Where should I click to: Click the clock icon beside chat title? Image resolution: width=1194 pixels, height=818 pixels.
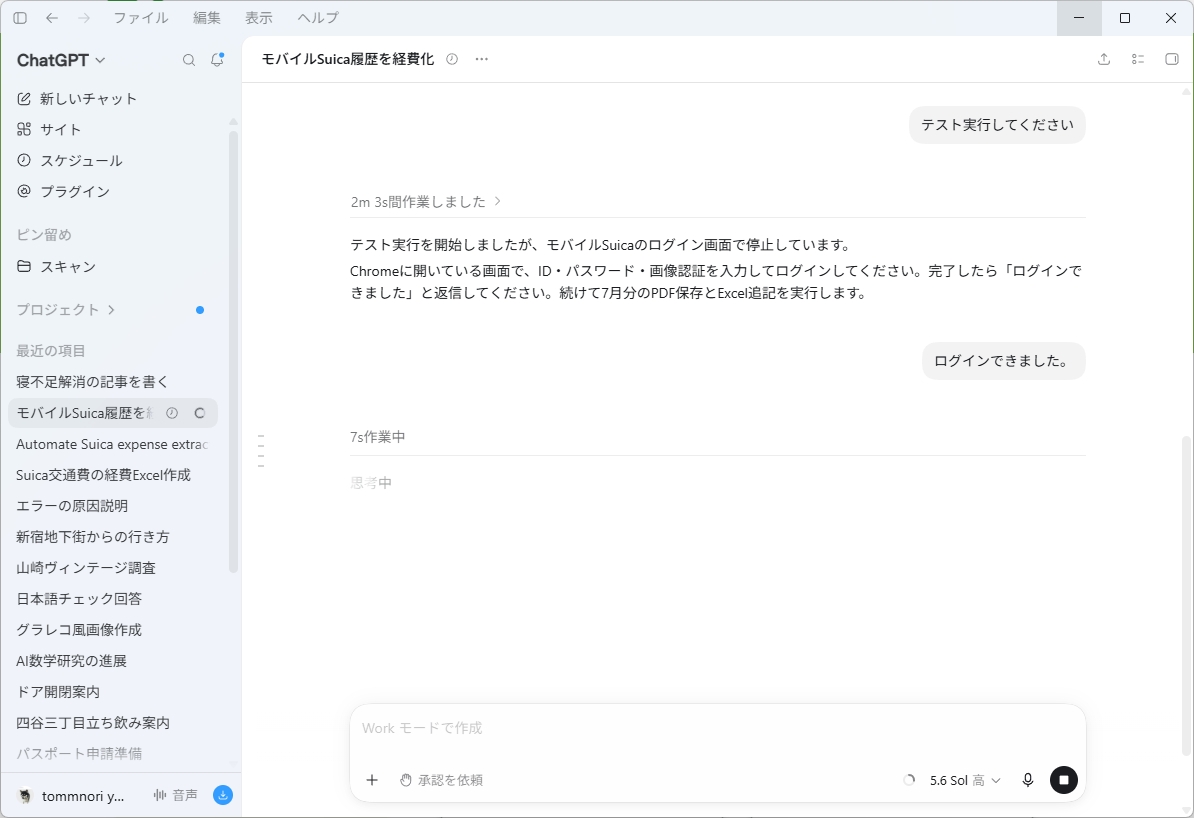(452, 59)
